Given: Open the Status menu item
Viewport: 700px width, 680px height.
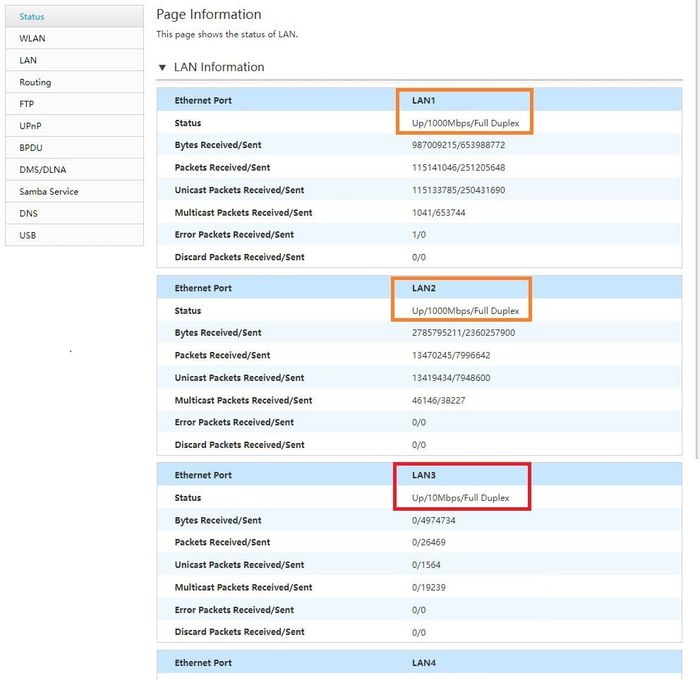Looking at the screenshot, I should click(75, 17).
